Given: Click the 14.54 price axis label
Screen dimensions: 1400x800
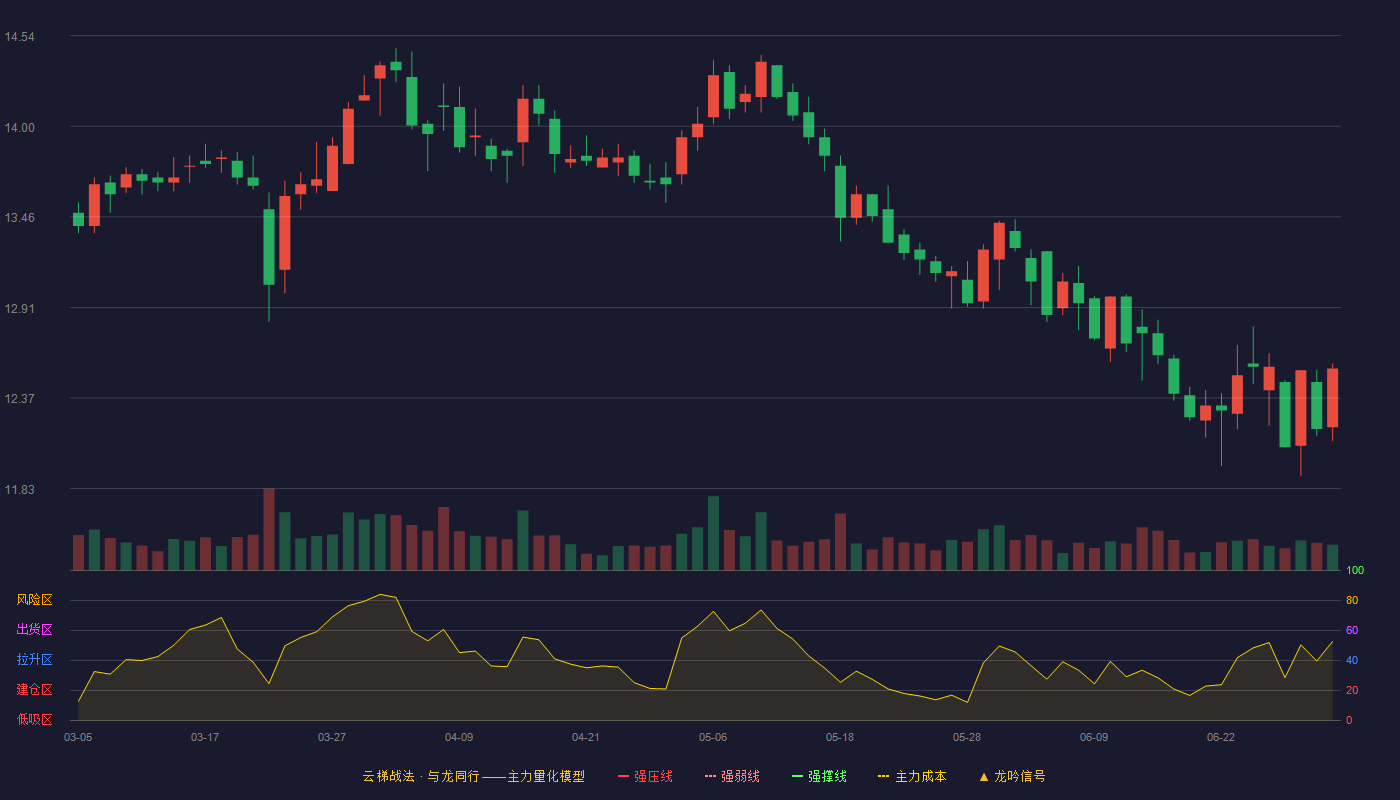Looking at the screenshot, I should (x=19, y=37).
